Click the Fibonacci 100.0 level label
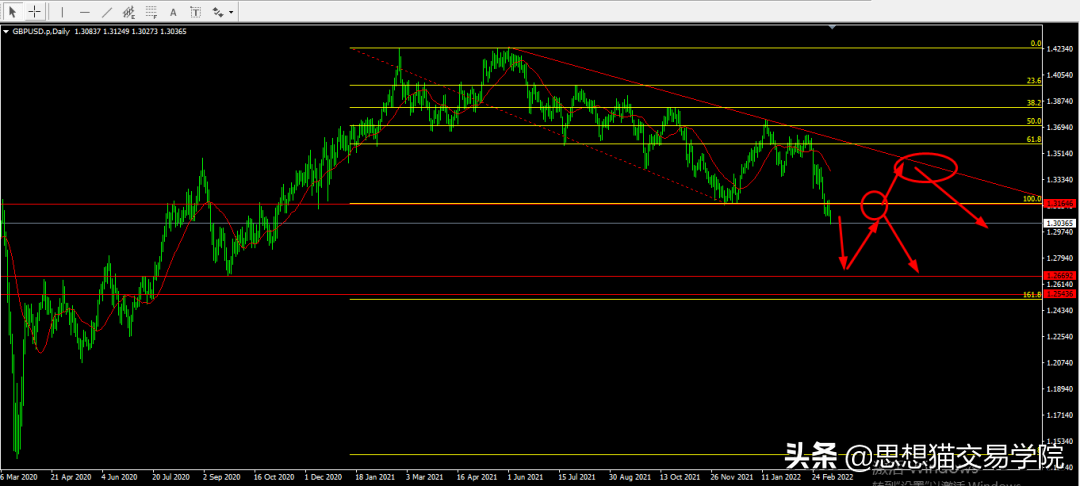The height and width of the screenshot is (486, 1080). click(1032, 199)
